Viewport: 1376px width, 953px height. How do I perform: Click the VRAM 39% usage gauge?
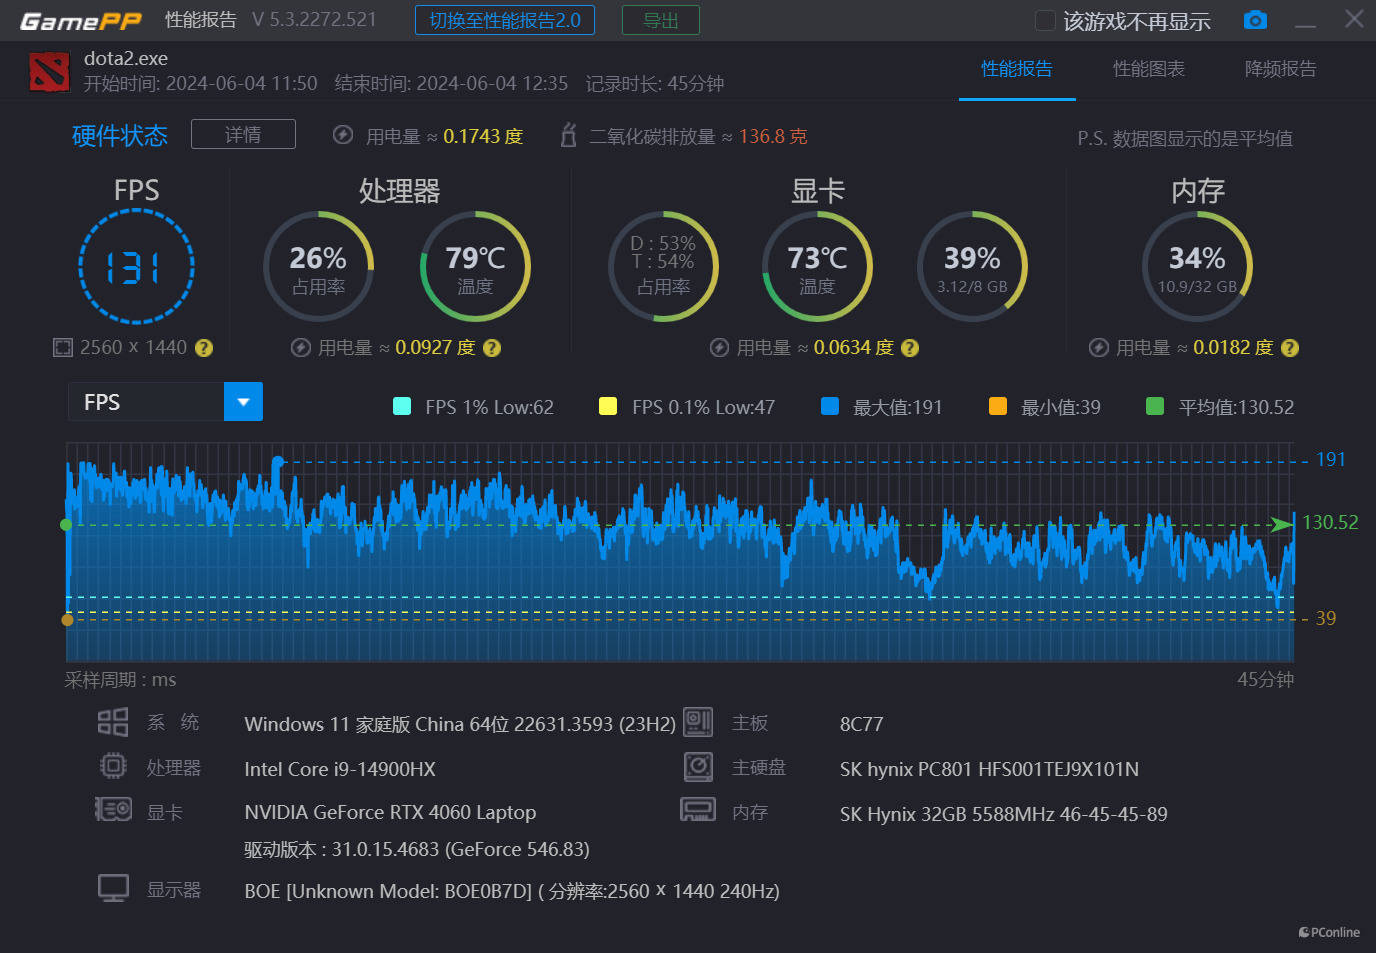[x=972, y=266]
